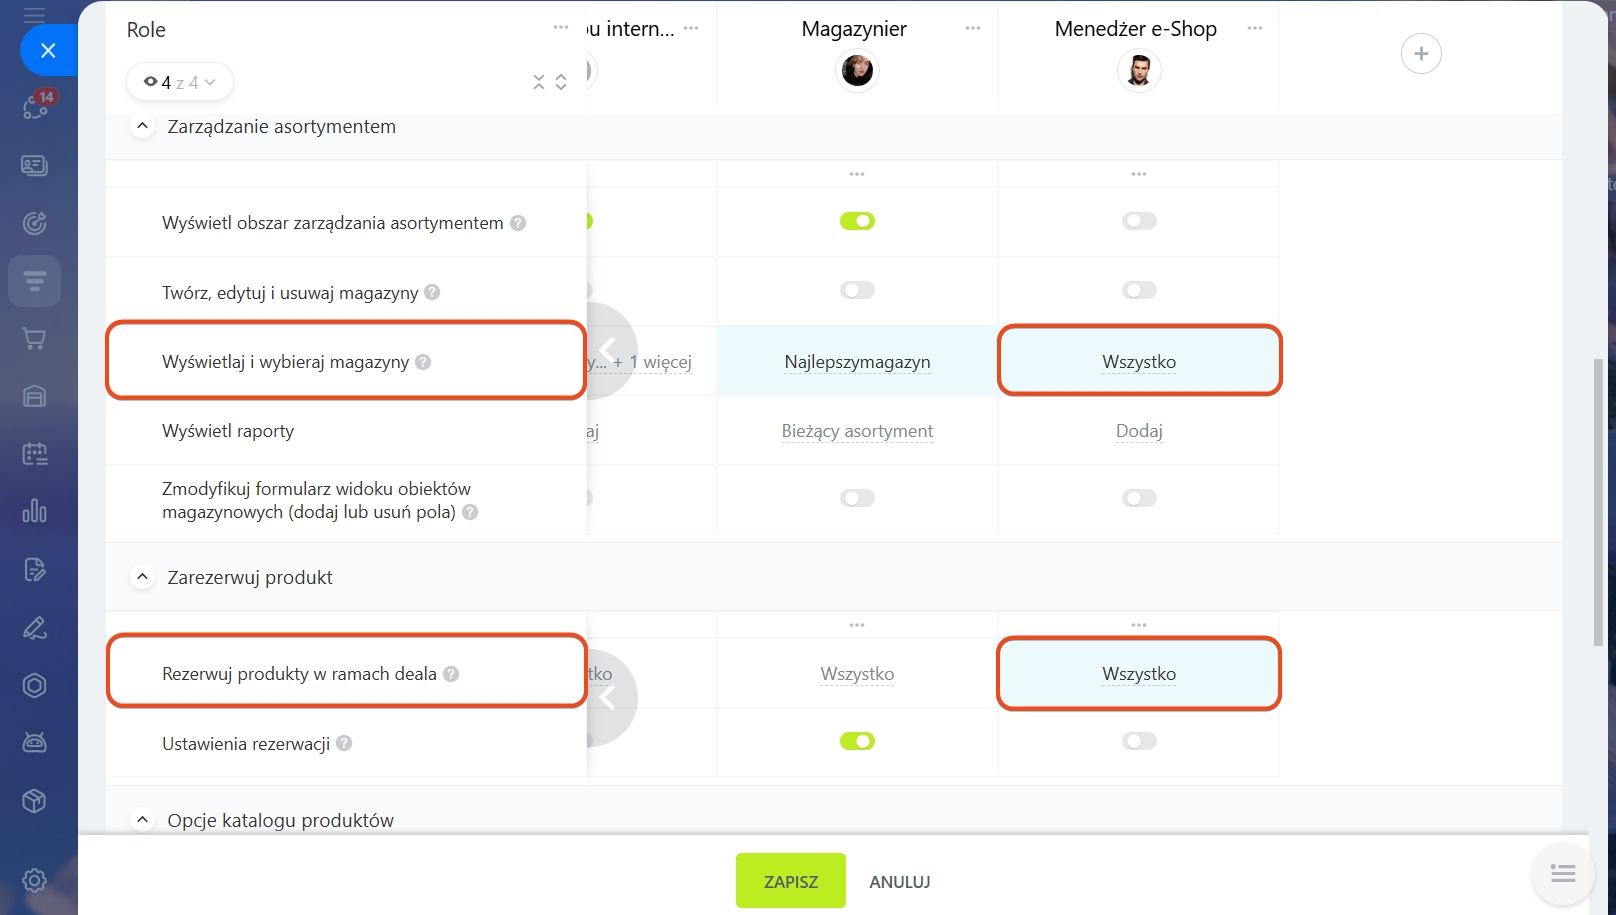Turn off Magazynier's Ustawienia rezerwacji toggle

(x=857, y=741)
